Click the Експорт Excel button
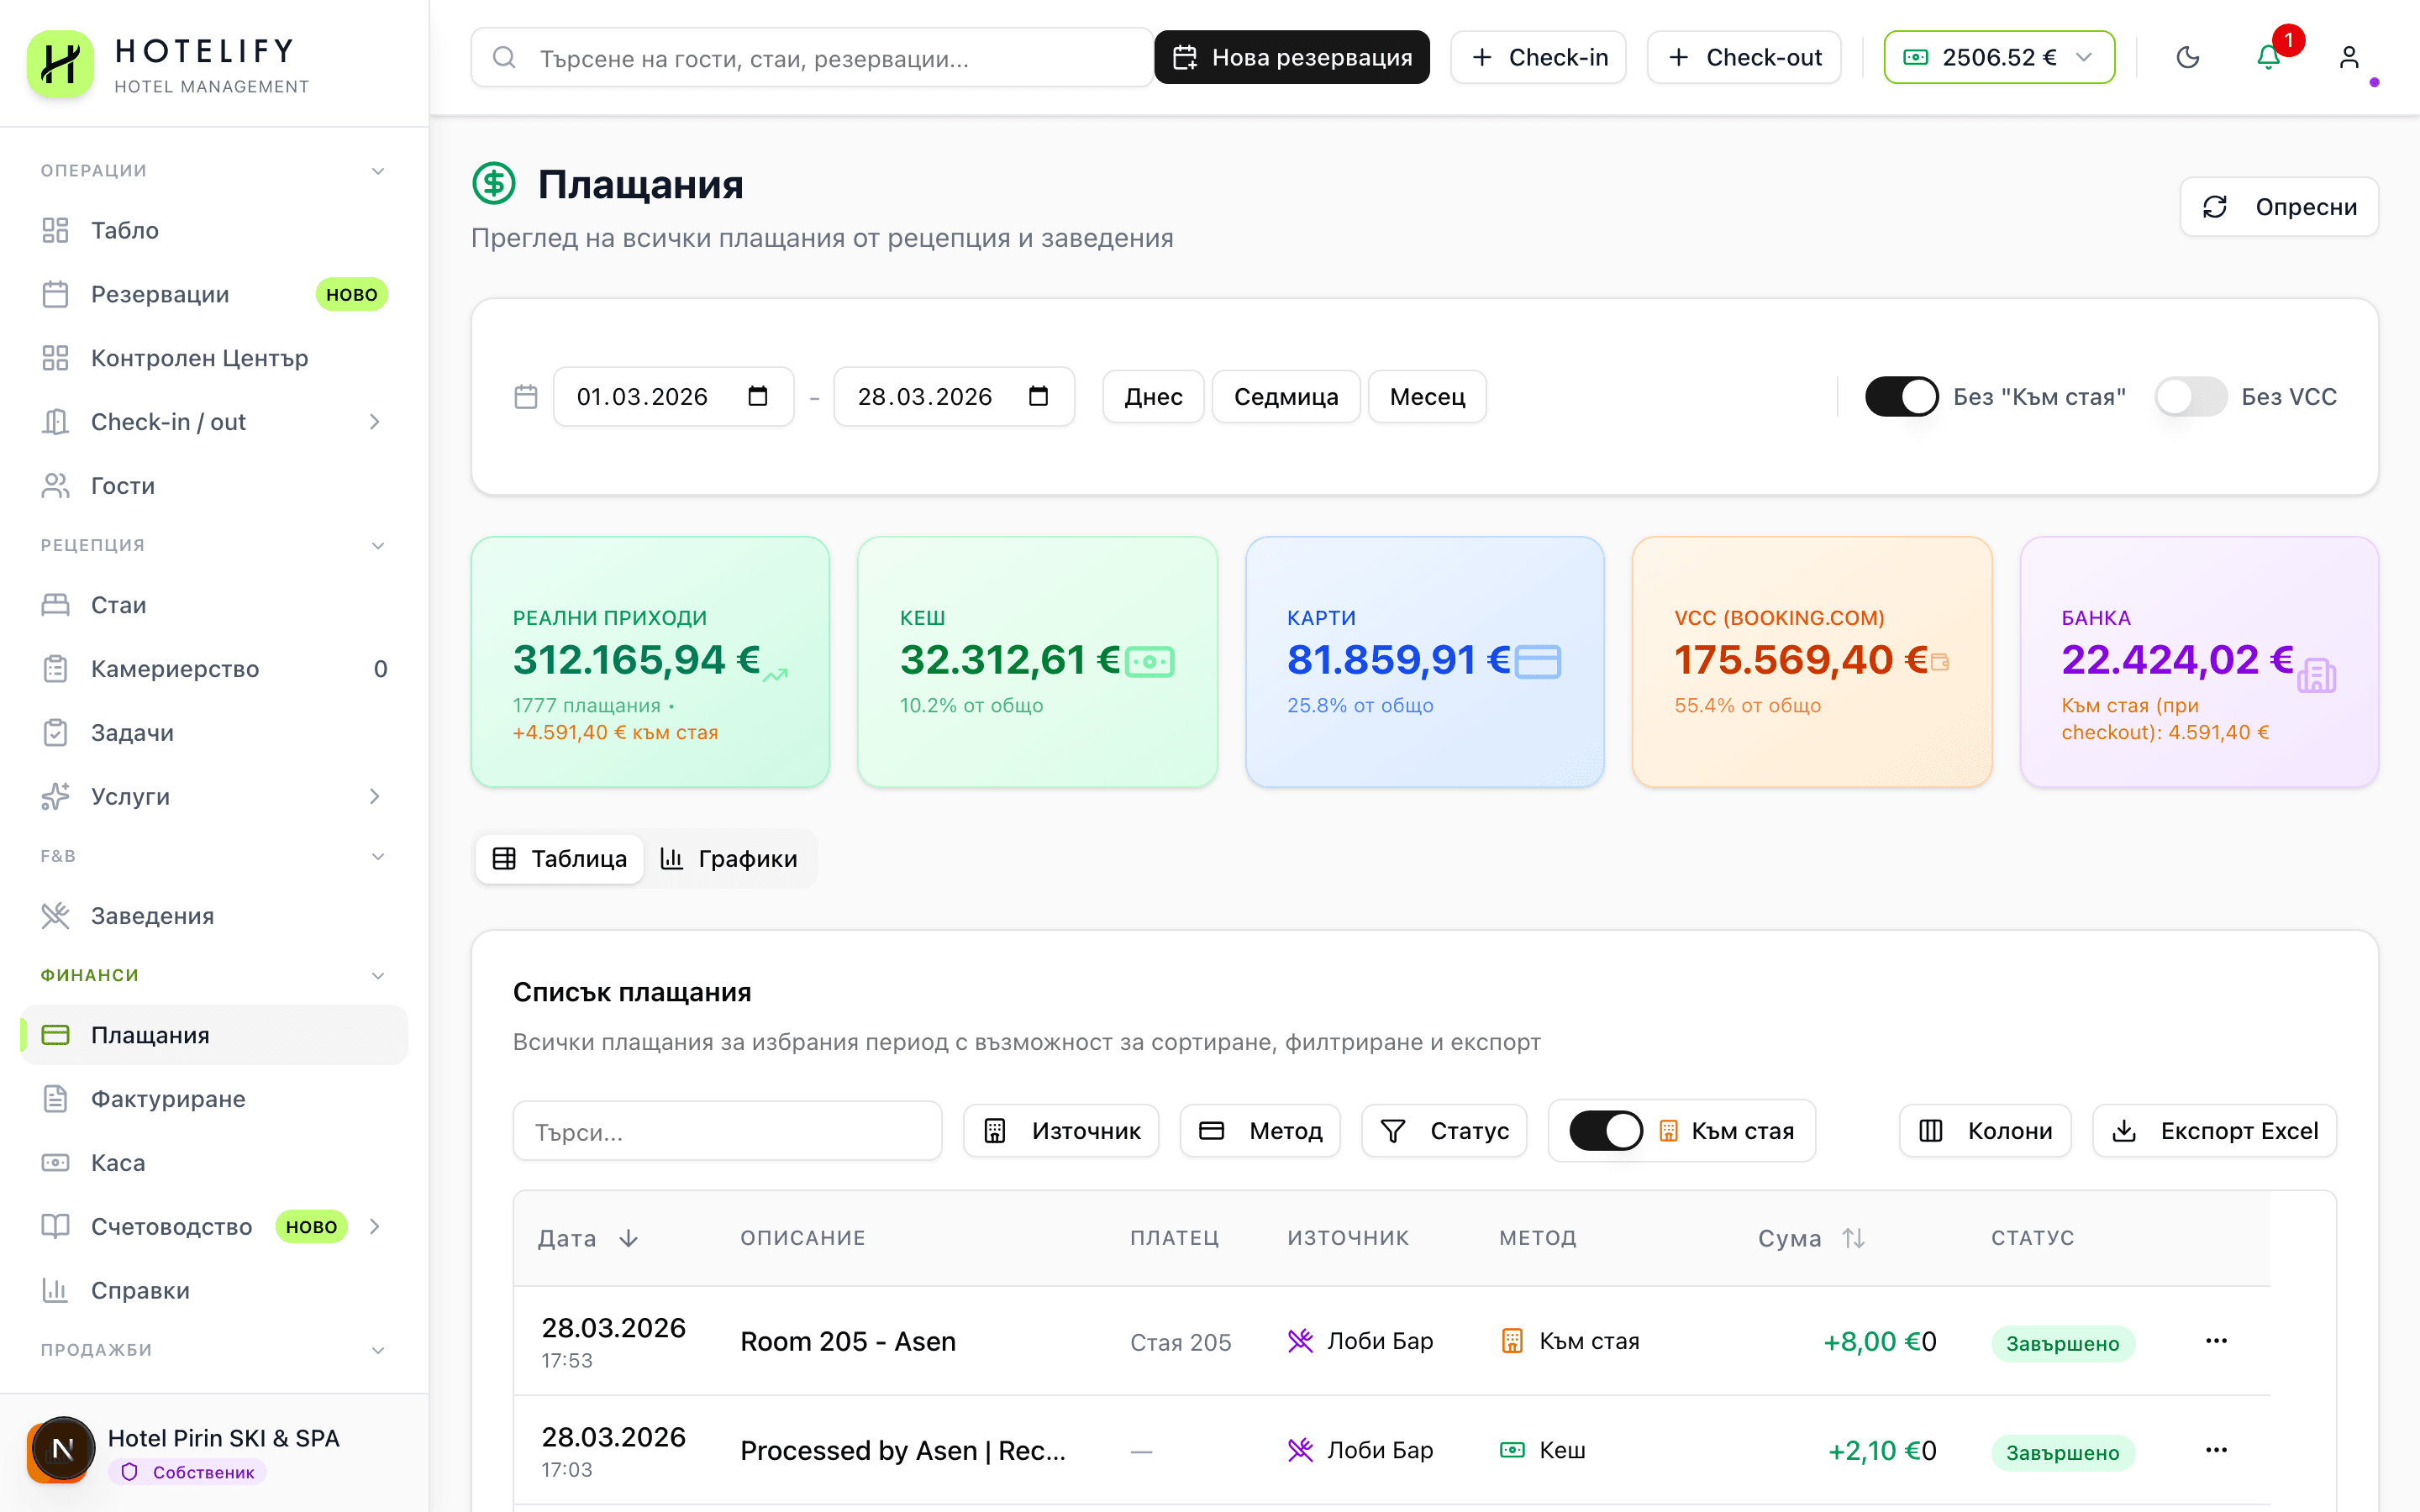 coord(2214,1131)
